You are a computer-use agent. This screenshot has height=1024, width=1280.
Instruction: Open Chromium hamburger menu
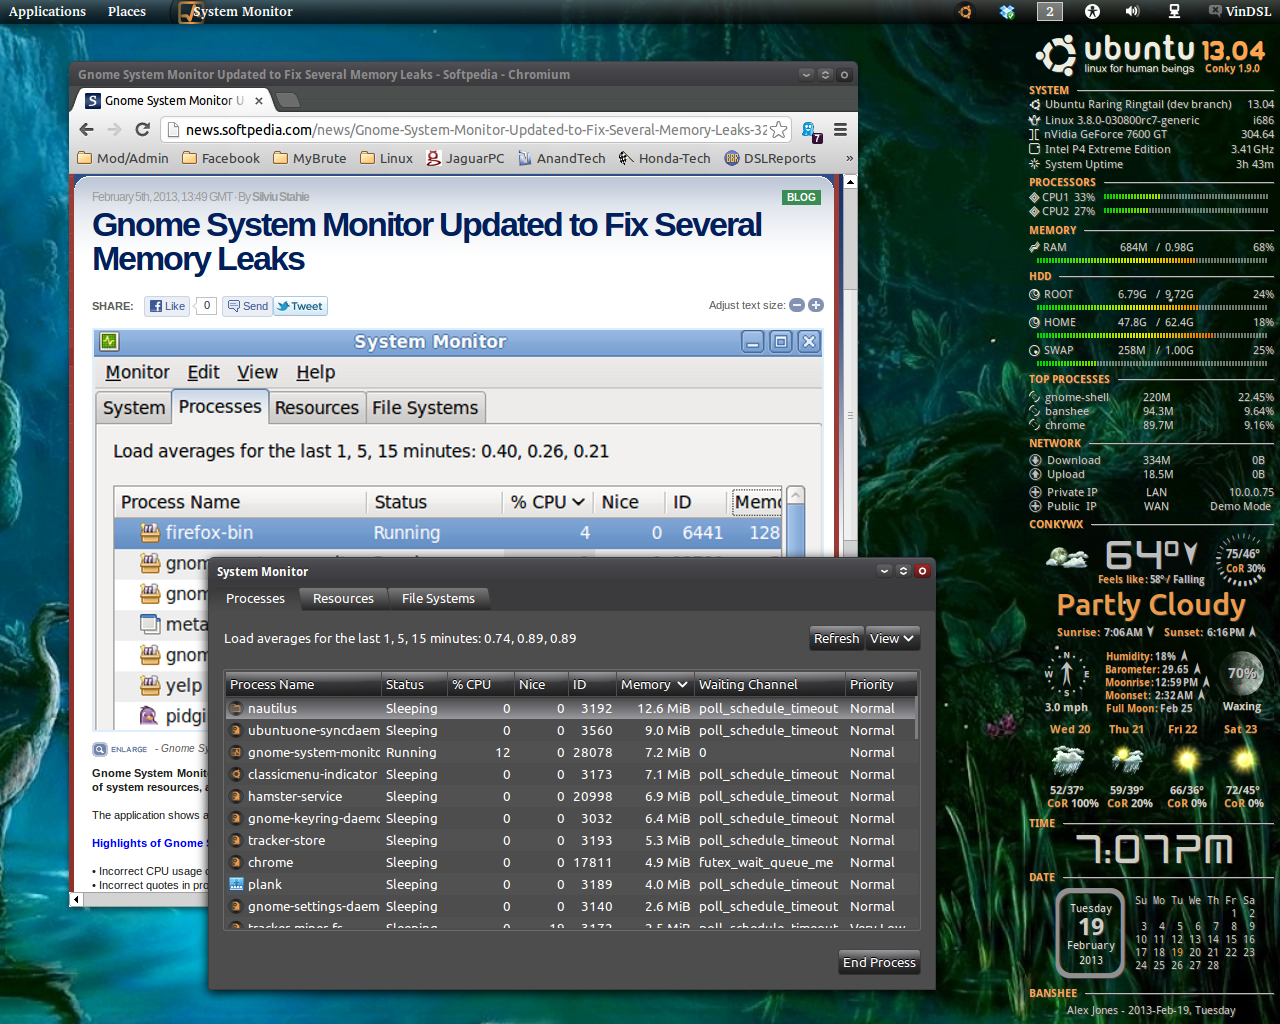(x=841, y=130)
